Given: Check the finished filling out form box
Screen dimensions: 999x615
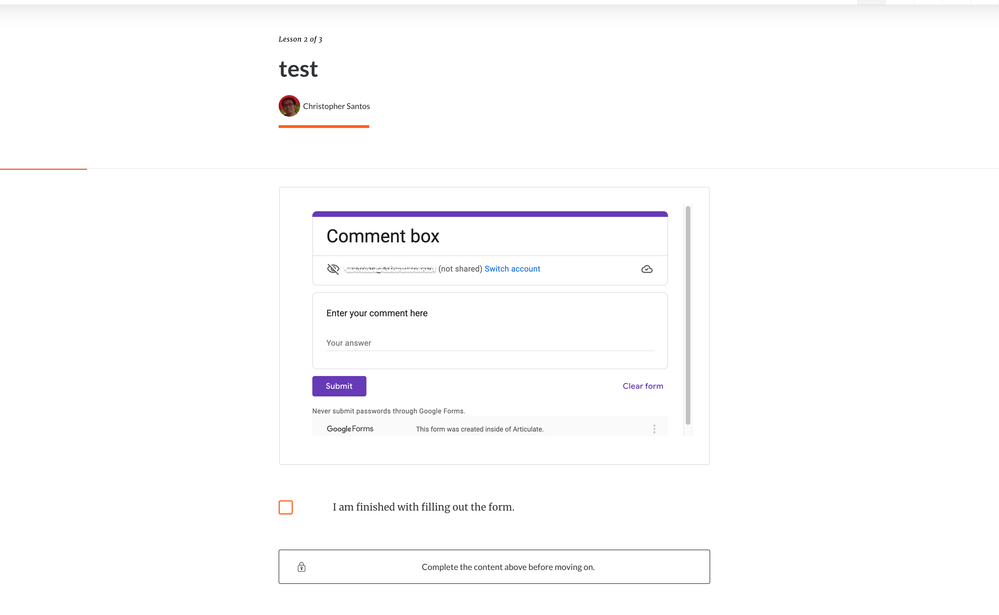Looking at the screenshot, I should point(286,508).
